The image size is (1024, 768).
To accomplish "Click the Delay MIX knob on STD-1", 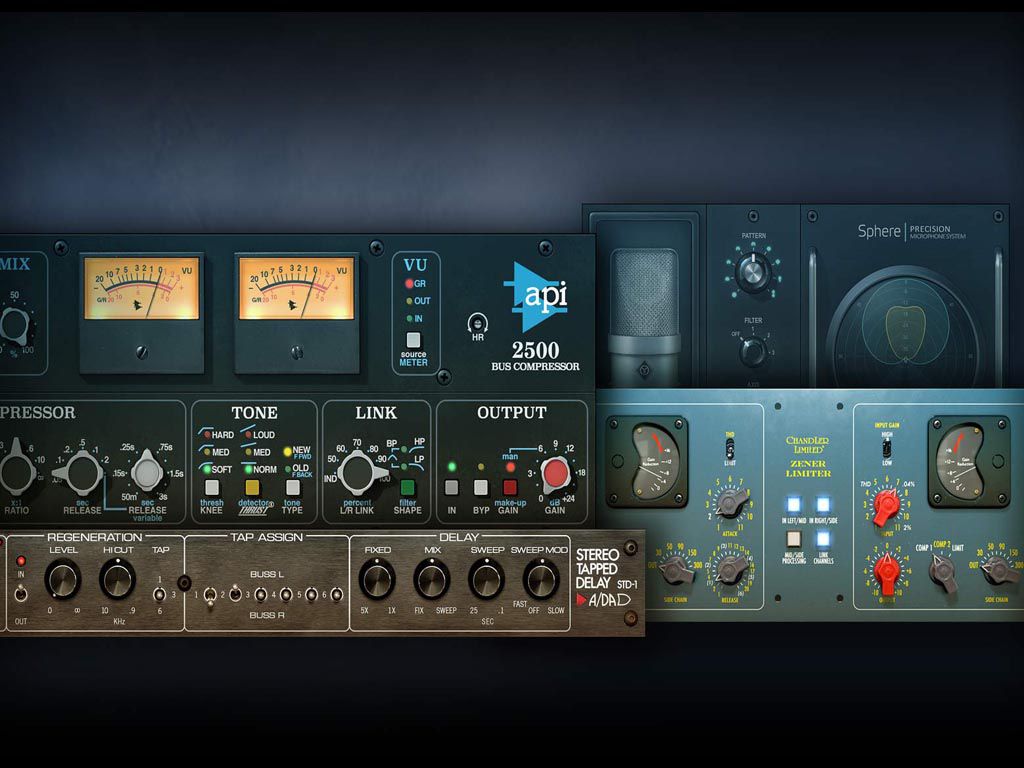I will tap(432, 580).
